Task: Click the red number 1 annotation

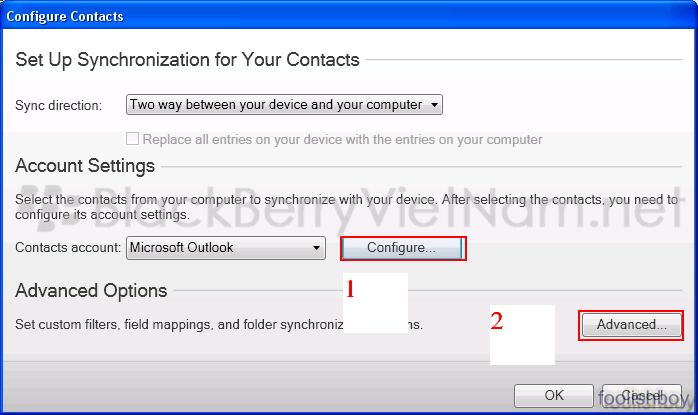Action: (350, 289)
